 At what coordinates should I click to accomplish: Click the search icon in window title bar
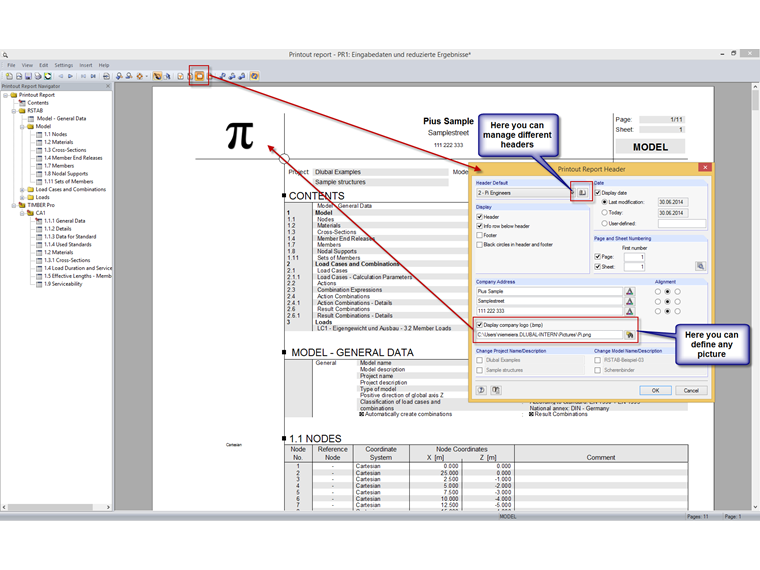coord(5,55)
